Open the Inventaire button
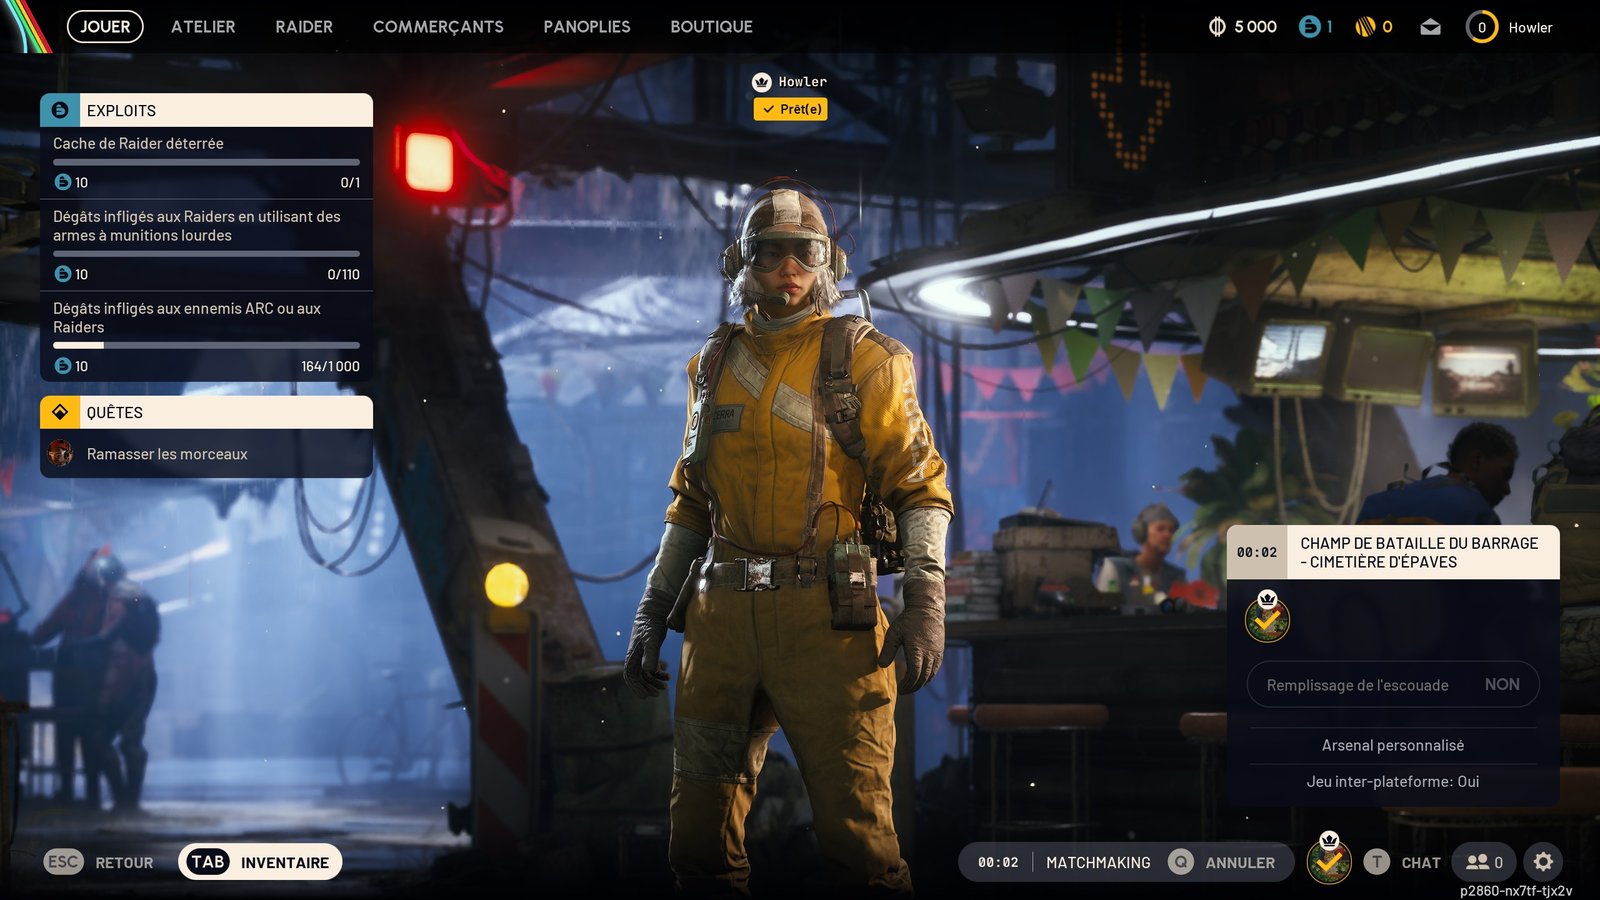Viewport: 1600px width, 900px height. [260, 862]
